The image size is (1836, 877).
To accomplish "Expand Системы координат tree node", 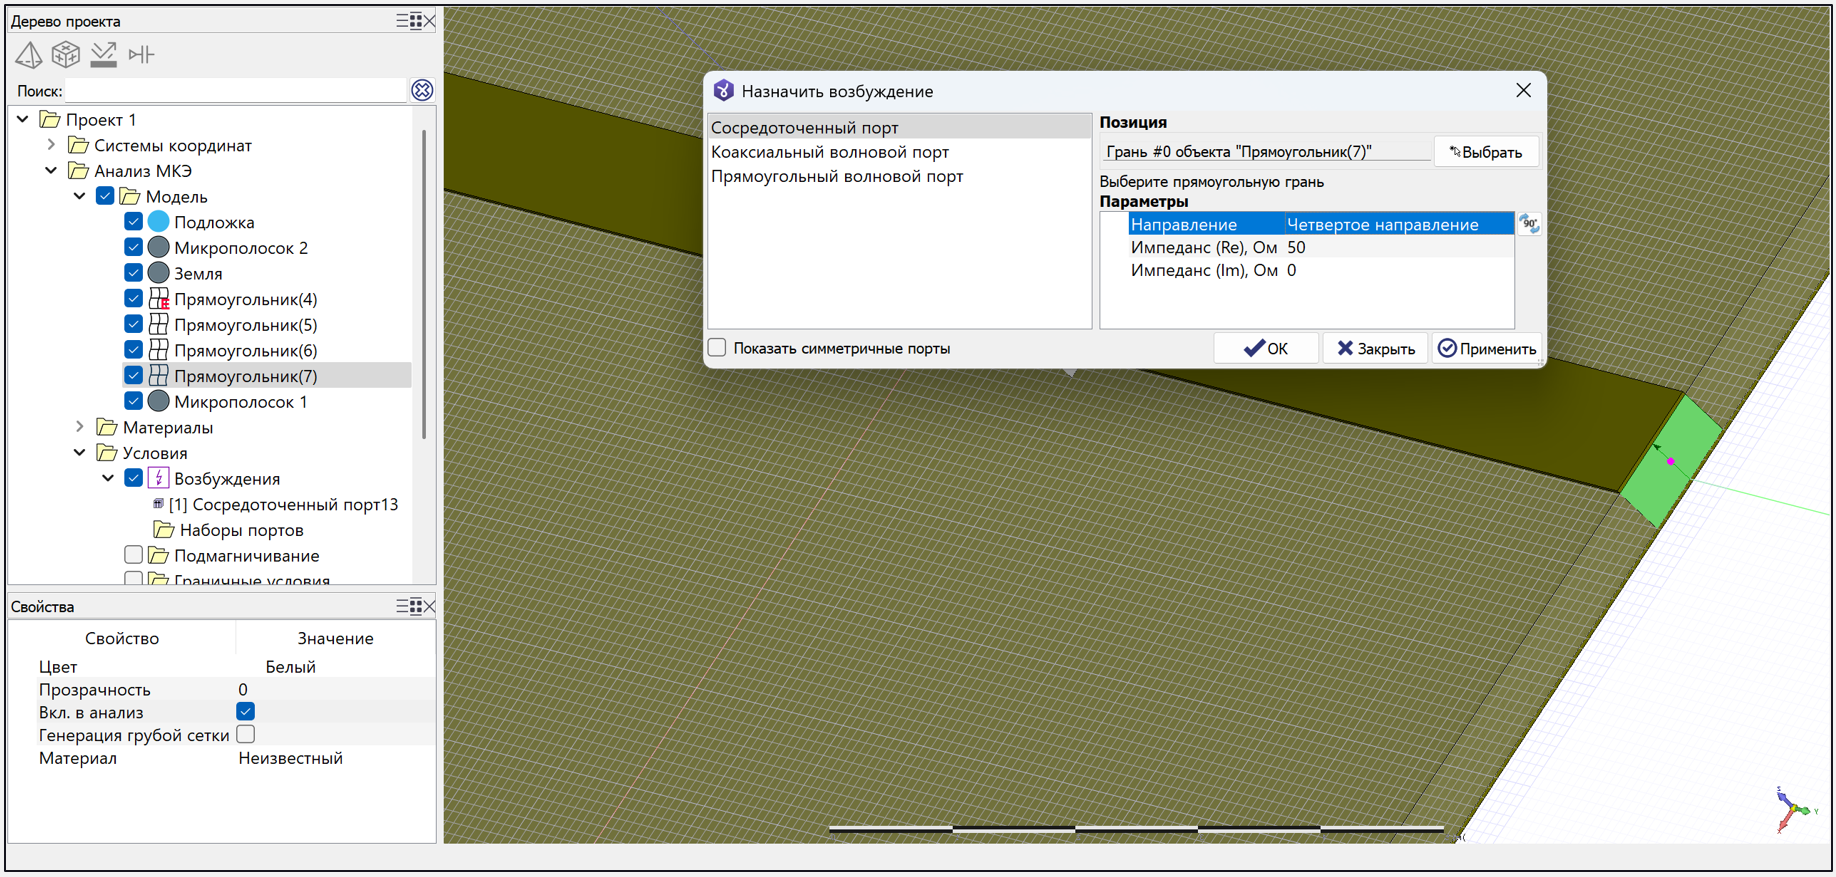I will (x=51, y=145).
